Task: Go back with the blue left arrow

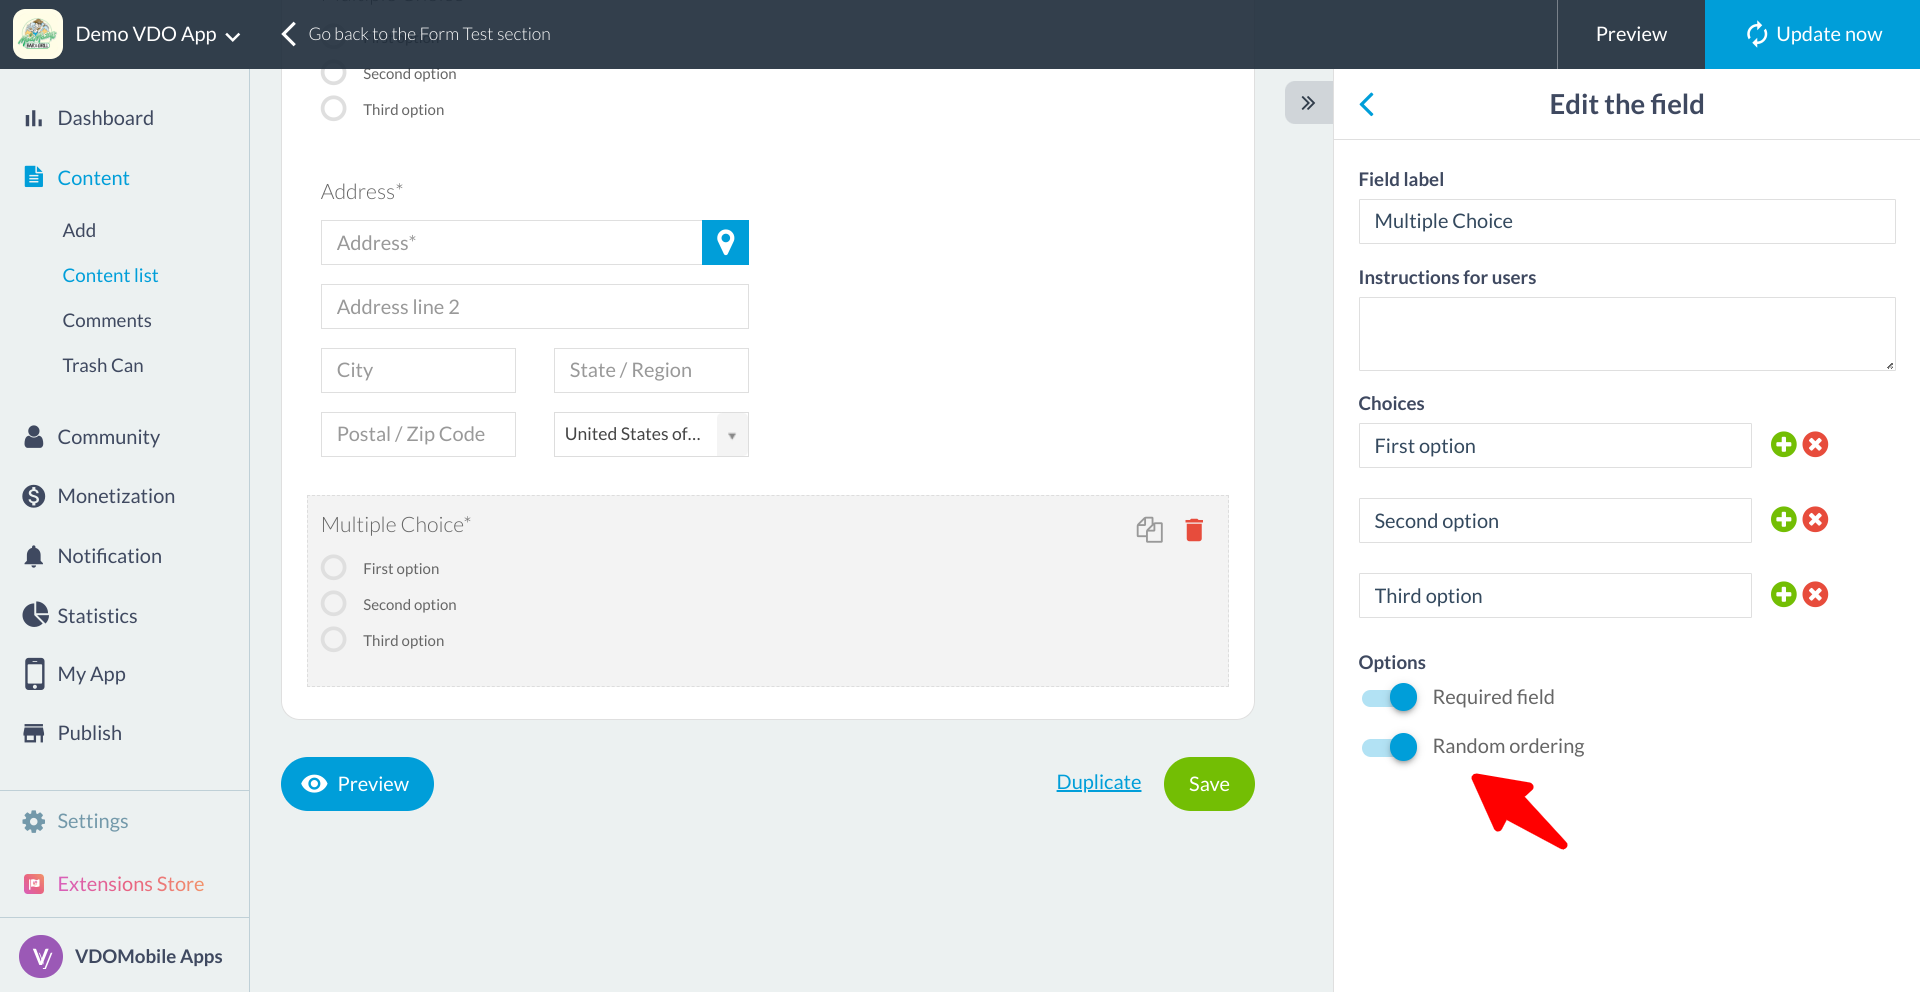Action: pyautogui.click(x=1367, y=104)
